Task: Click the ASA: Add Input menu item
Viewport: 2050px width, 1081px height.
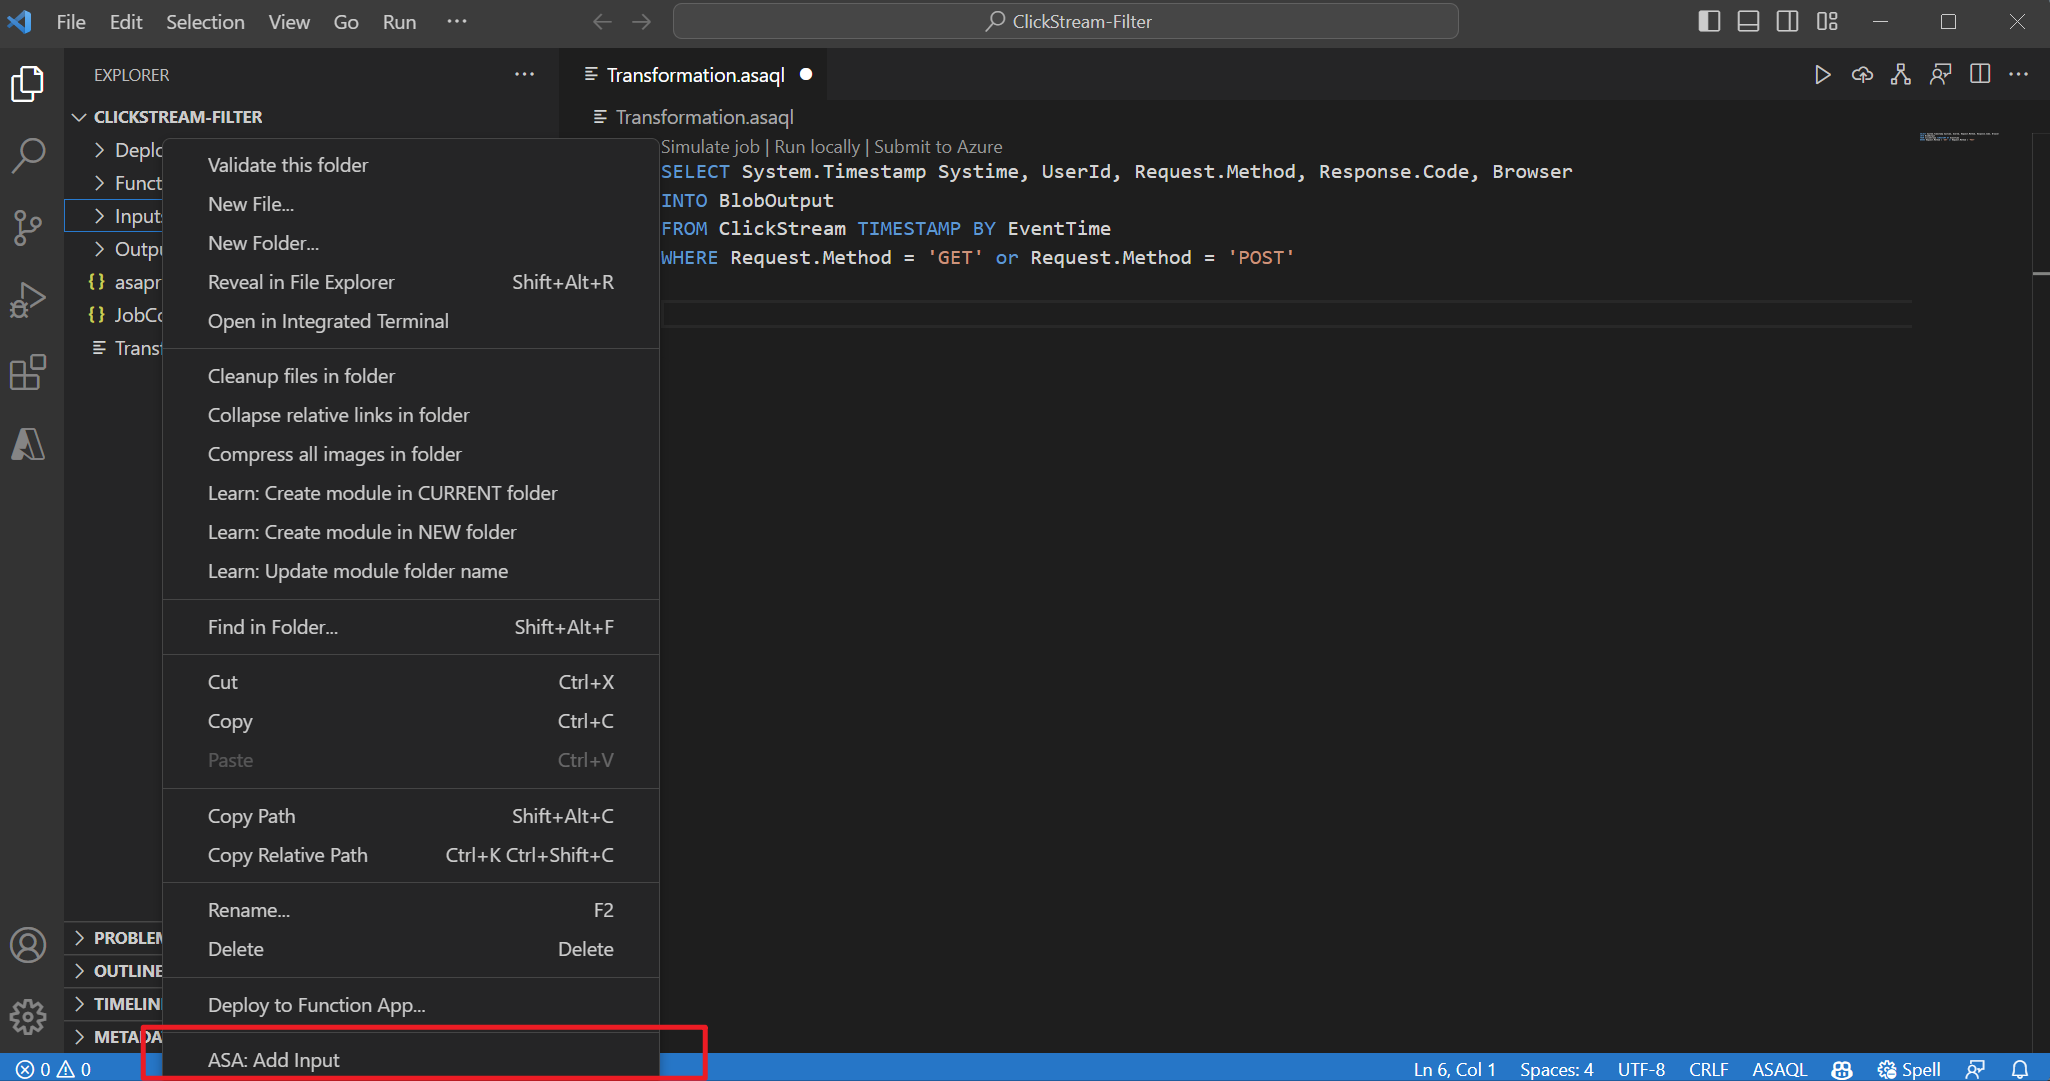Action: click(x=271, y=1058)
